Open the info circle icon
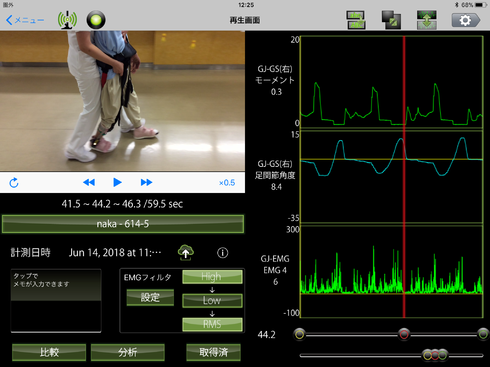 pyautogui.click(x=223, y=253)
